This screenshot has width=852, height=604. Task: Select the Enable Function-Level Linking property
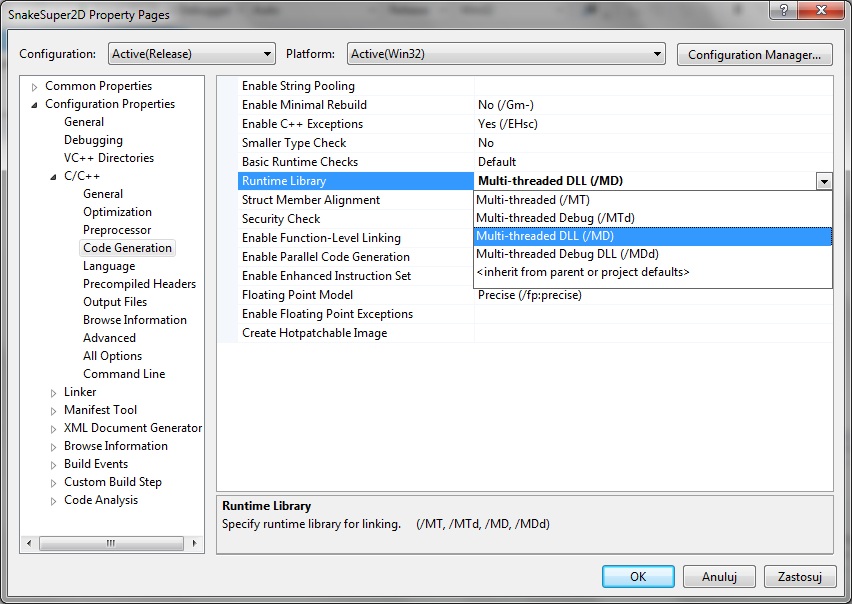[356, 238]
